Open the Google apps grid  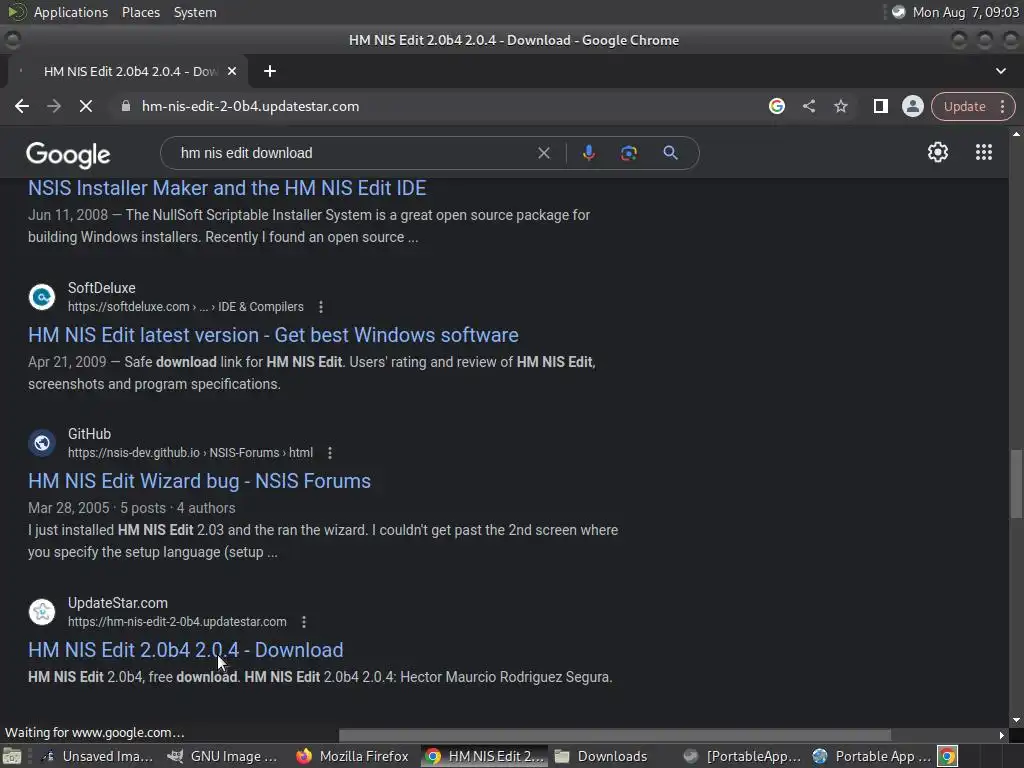tap(984, 152)
